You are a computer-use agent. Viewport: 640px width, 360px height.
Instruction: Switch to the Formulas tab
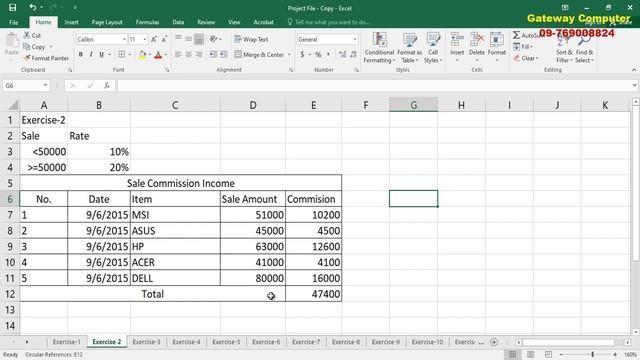[x=147, y=22]
